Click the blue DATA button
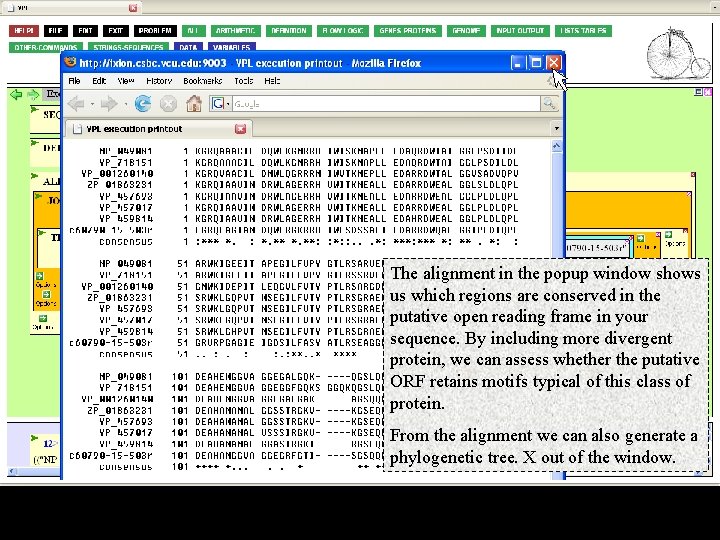Screen dimensions: 720x540 (x=188, y=47)
